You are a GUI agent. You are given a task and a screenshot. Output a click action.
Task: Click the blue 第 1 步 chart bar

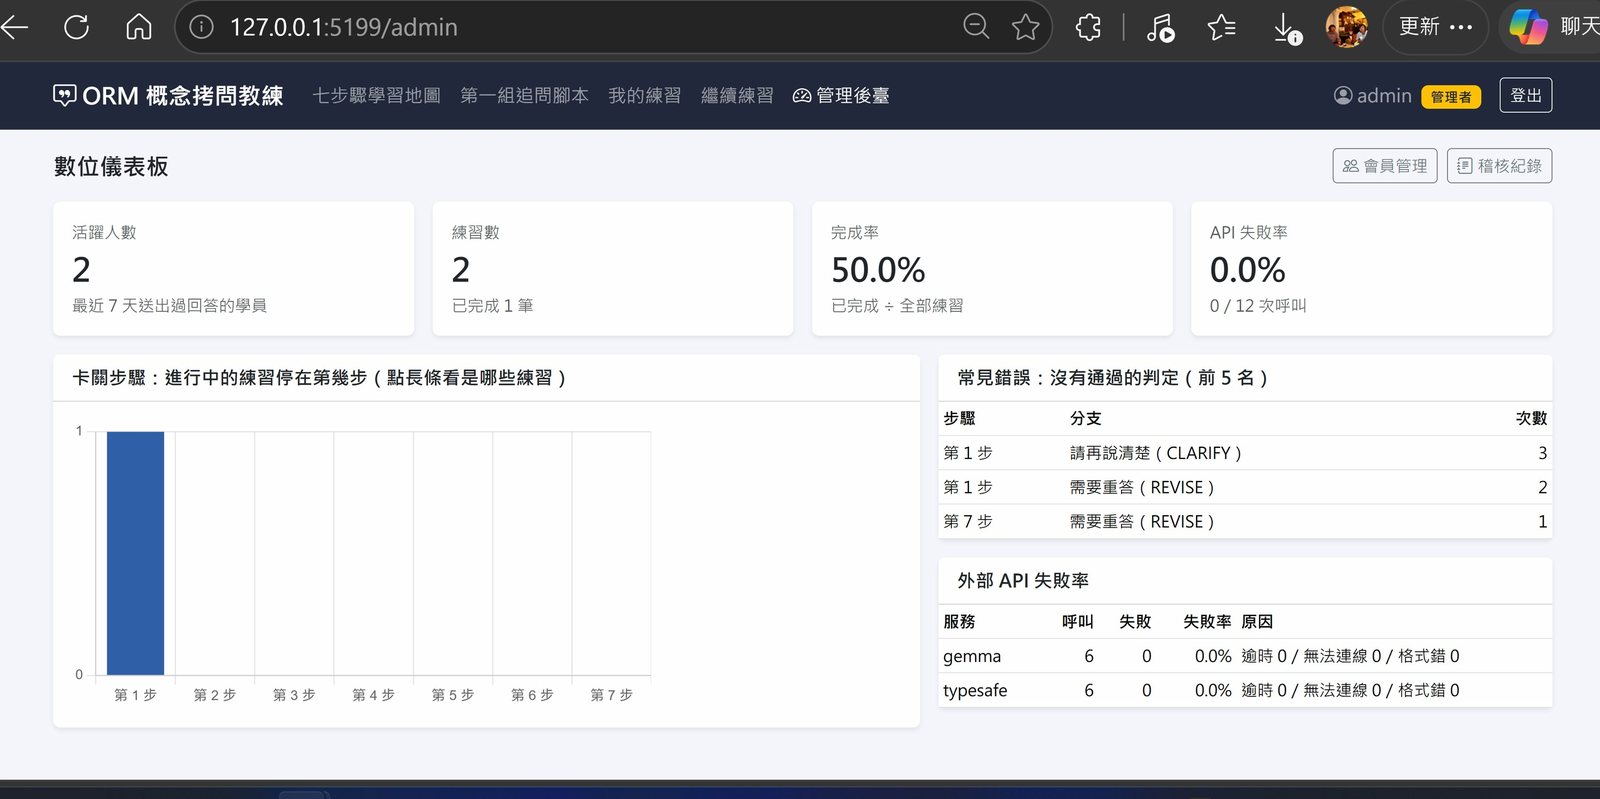point(135,553)
